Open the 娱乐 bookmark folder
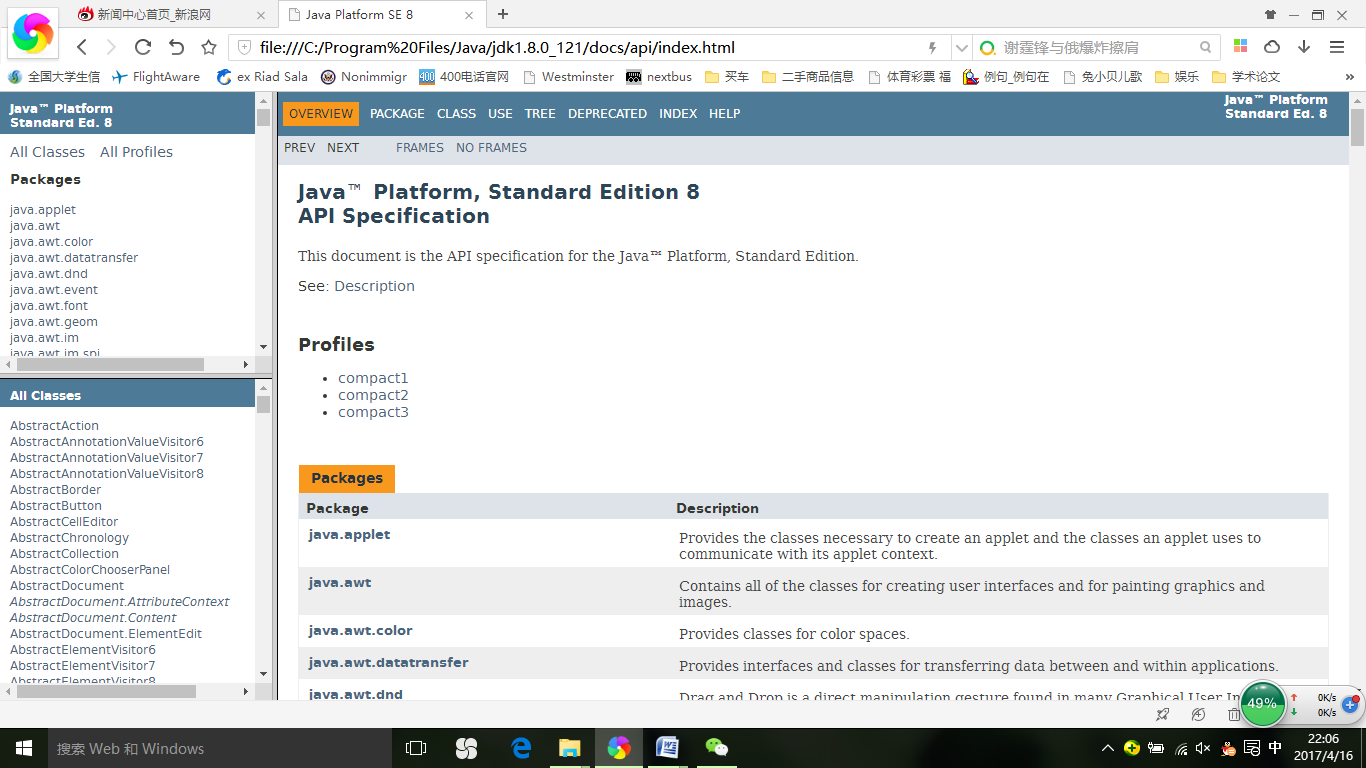The width and height of the screenshot is (1366, 768). [1177, 76]
